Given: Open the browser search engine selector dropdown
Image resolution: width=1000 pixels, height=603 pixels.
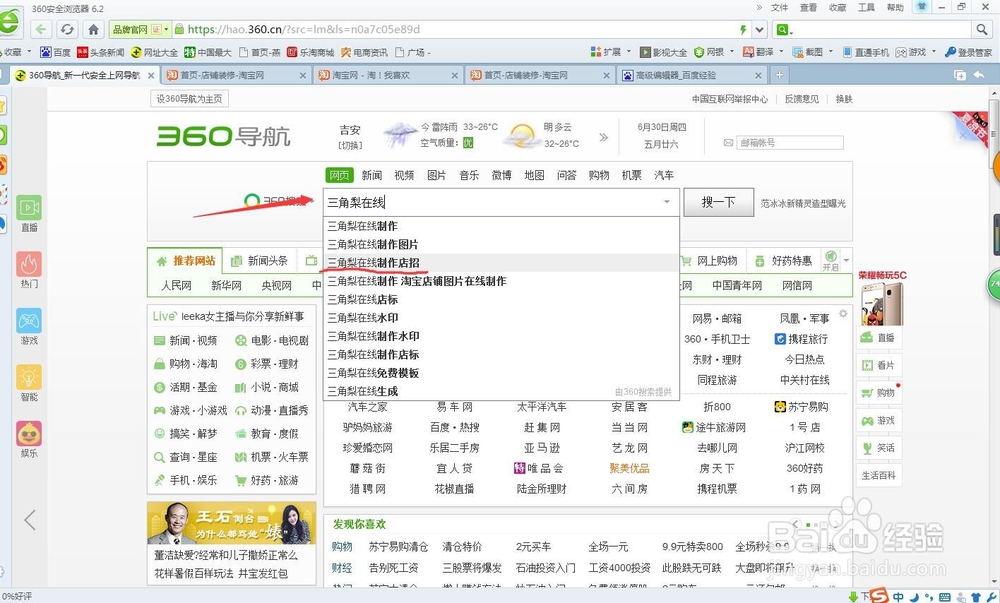Looking at the screenshot, I should (x=784, y=29).
